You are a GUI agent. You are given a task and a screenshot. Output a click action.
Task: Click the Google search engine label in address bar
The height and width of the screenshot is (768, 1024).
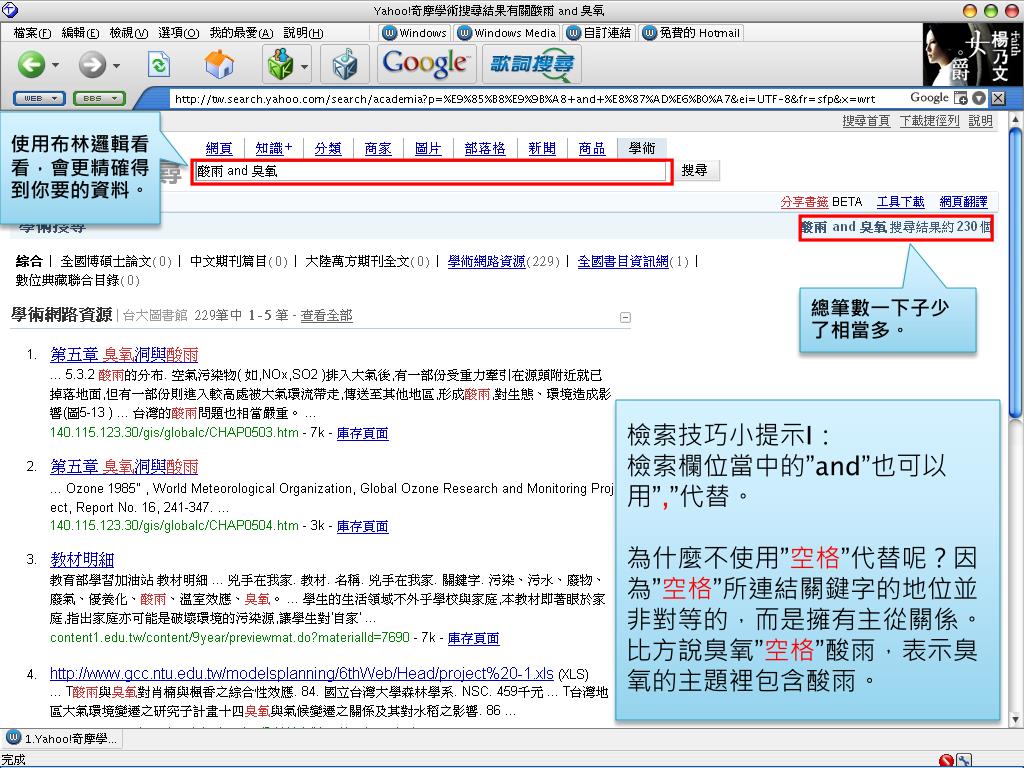[x=929, y=98]
